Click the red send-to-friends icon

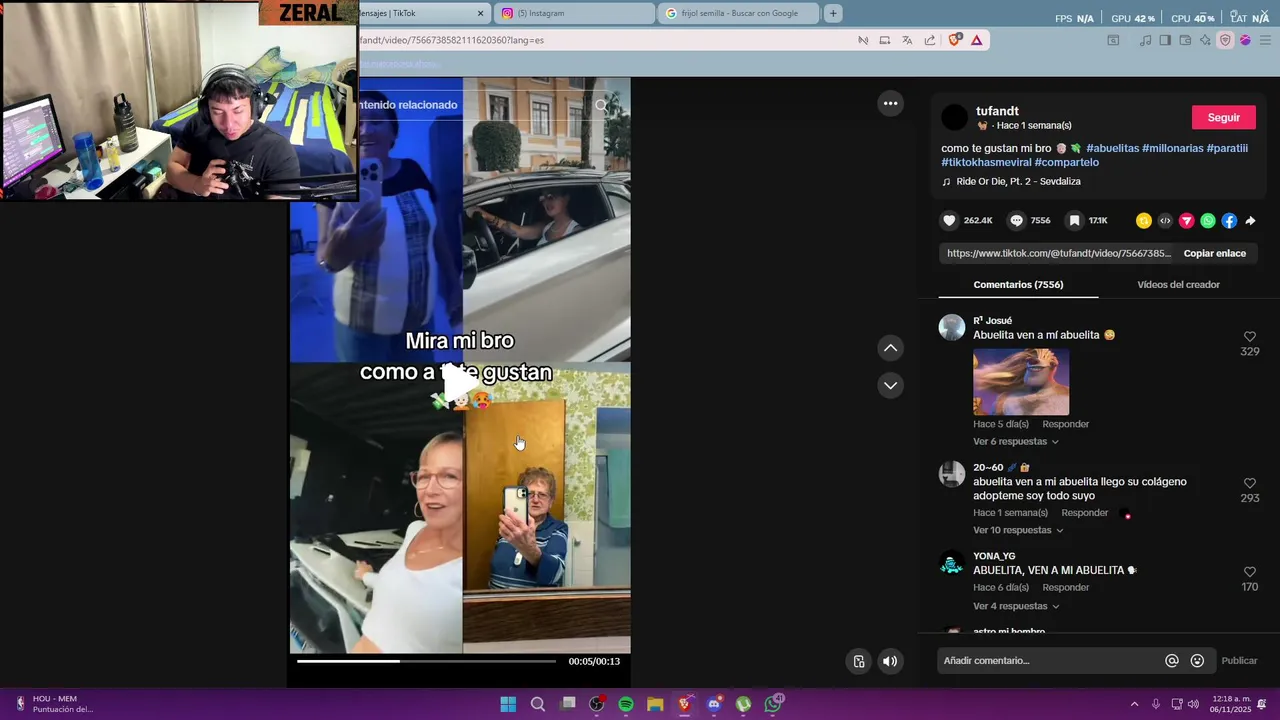(1187, 220)
